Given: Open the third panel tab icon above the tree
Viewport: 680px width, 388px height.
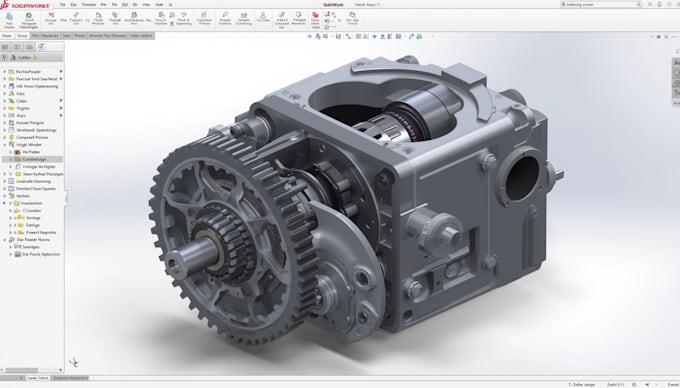Looking at the screenshot, I should (29, 47).
